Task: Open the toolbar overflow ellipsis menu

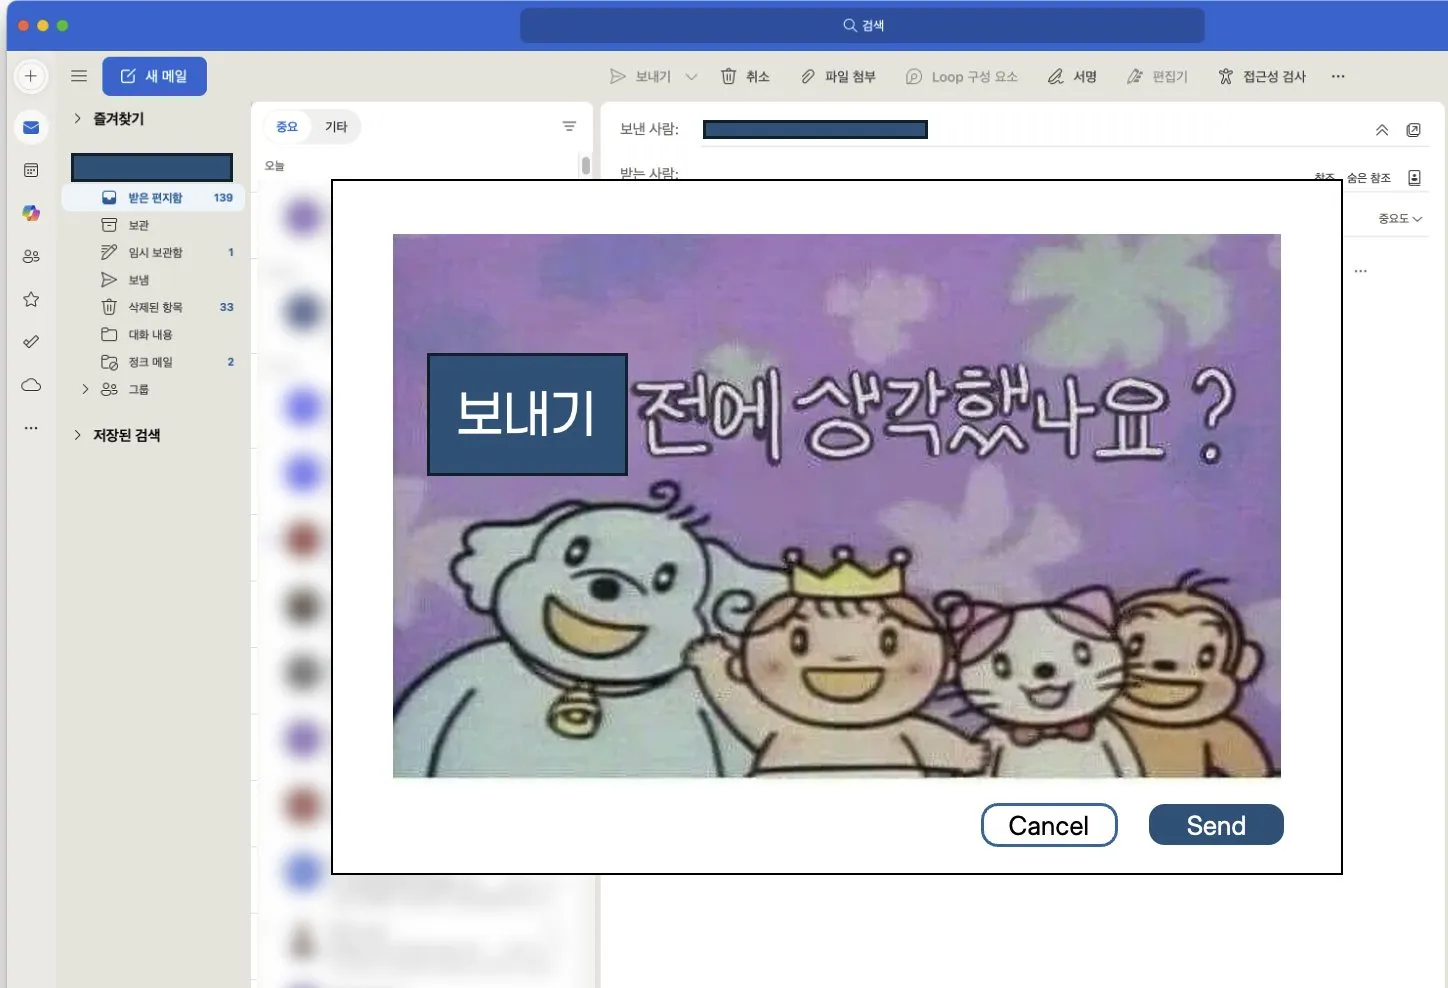Action: tap(1338, 76)
